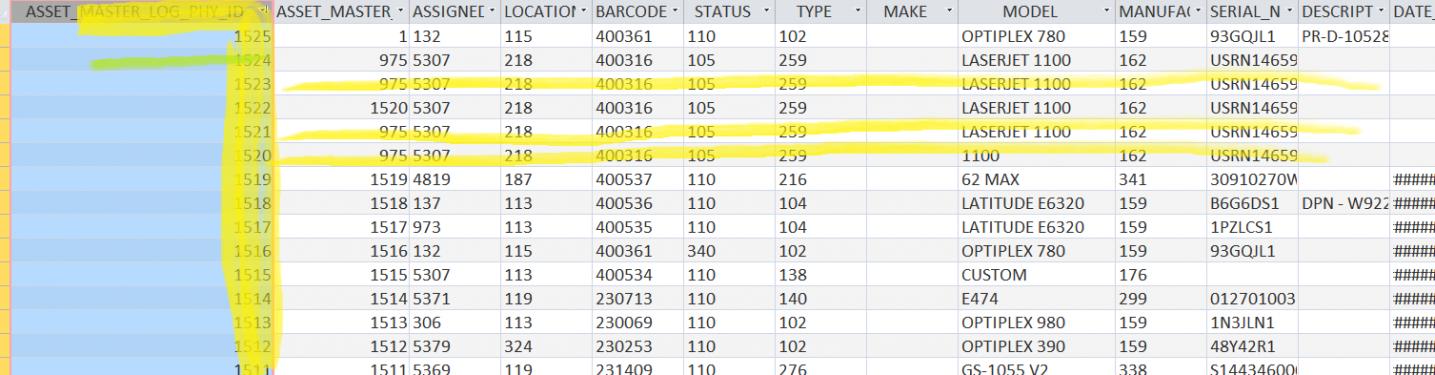1435x375 pixels.
Task: Click the log ID cell 1513
Action: [x=142, y=322]
